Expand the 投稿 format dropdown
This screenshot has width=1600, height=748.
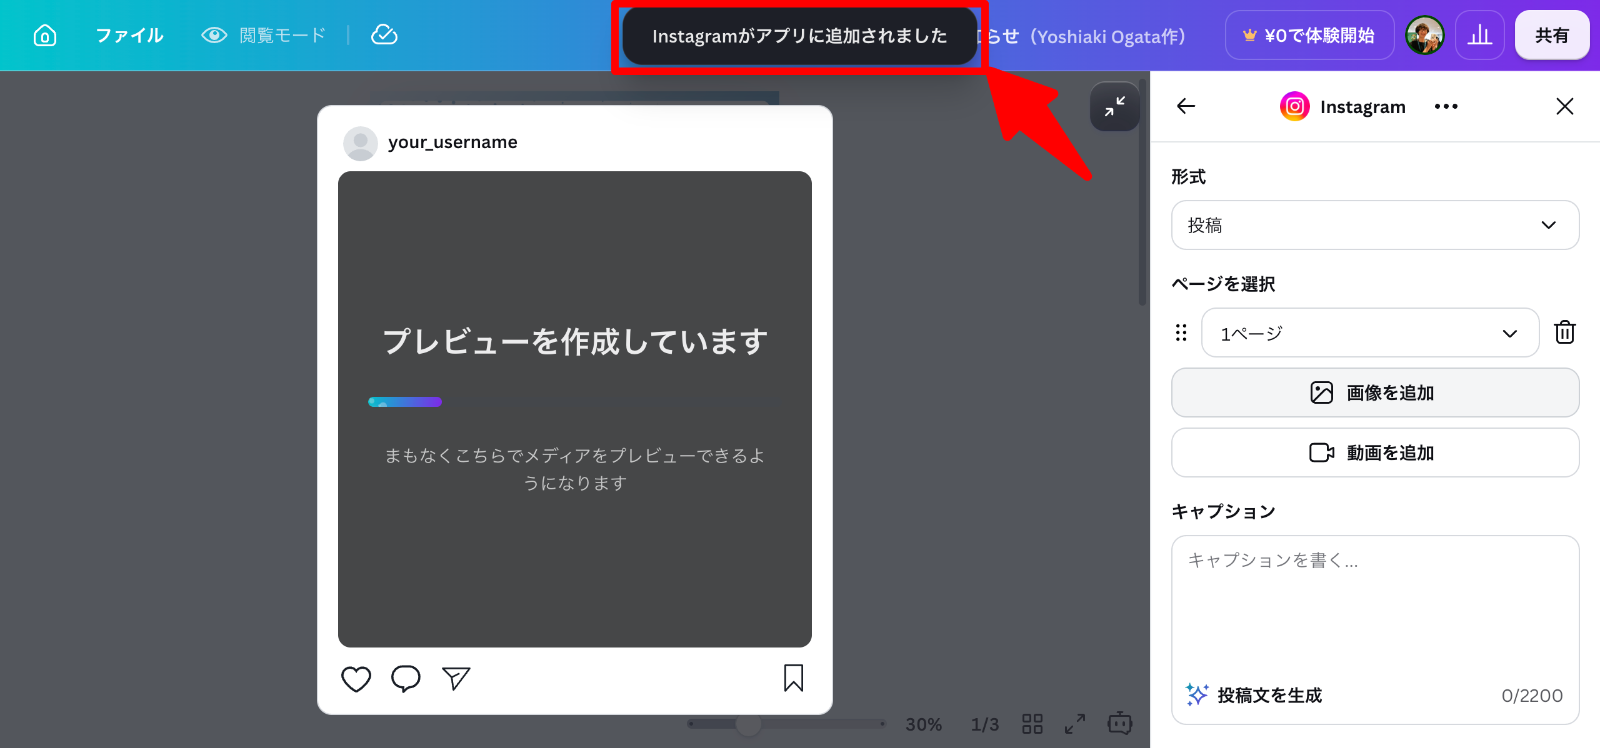pyautogui.click(x=1375, y=225)
